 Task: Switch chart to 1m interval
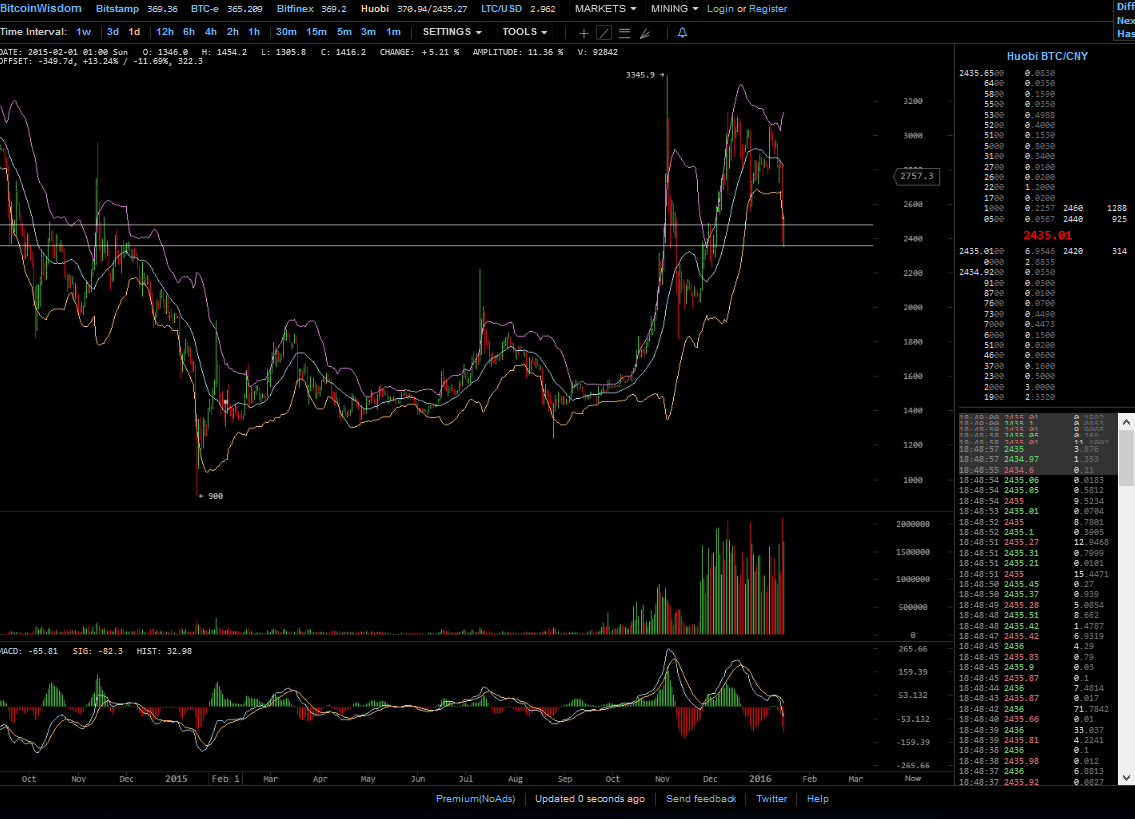click(393, 32)
